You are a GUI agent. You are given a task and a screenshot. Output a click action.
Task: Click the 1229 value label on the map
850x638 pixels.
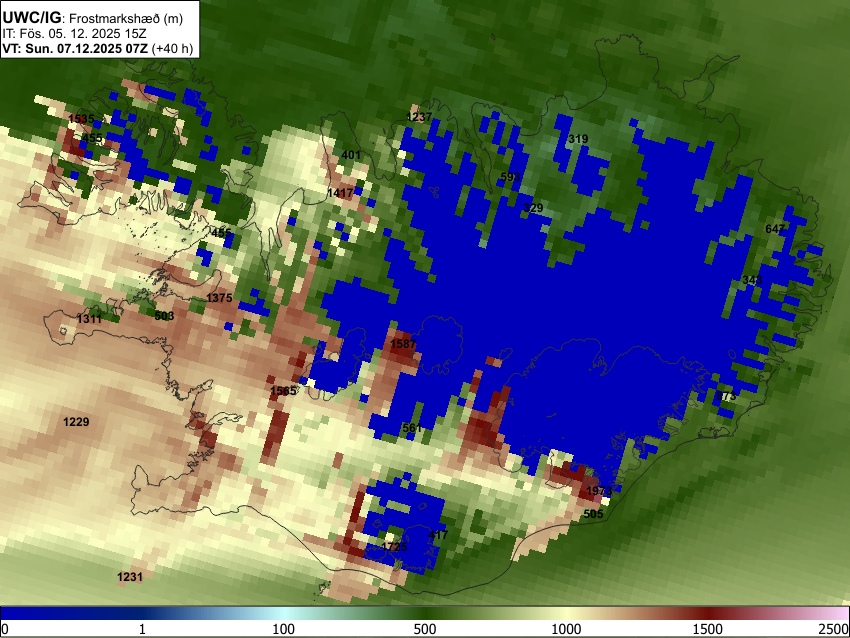[76, 422]
